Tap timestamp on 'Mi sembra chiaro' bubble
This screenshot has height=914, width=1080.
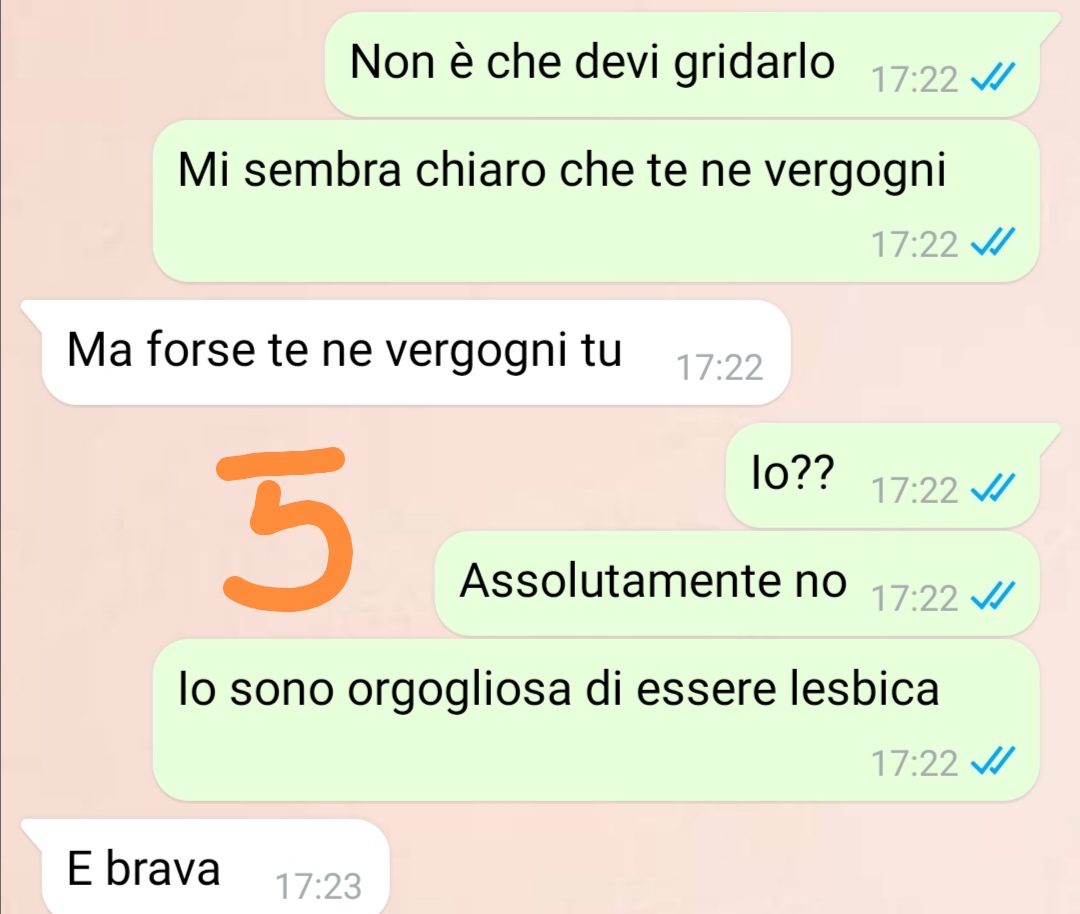tap(915, 244)
